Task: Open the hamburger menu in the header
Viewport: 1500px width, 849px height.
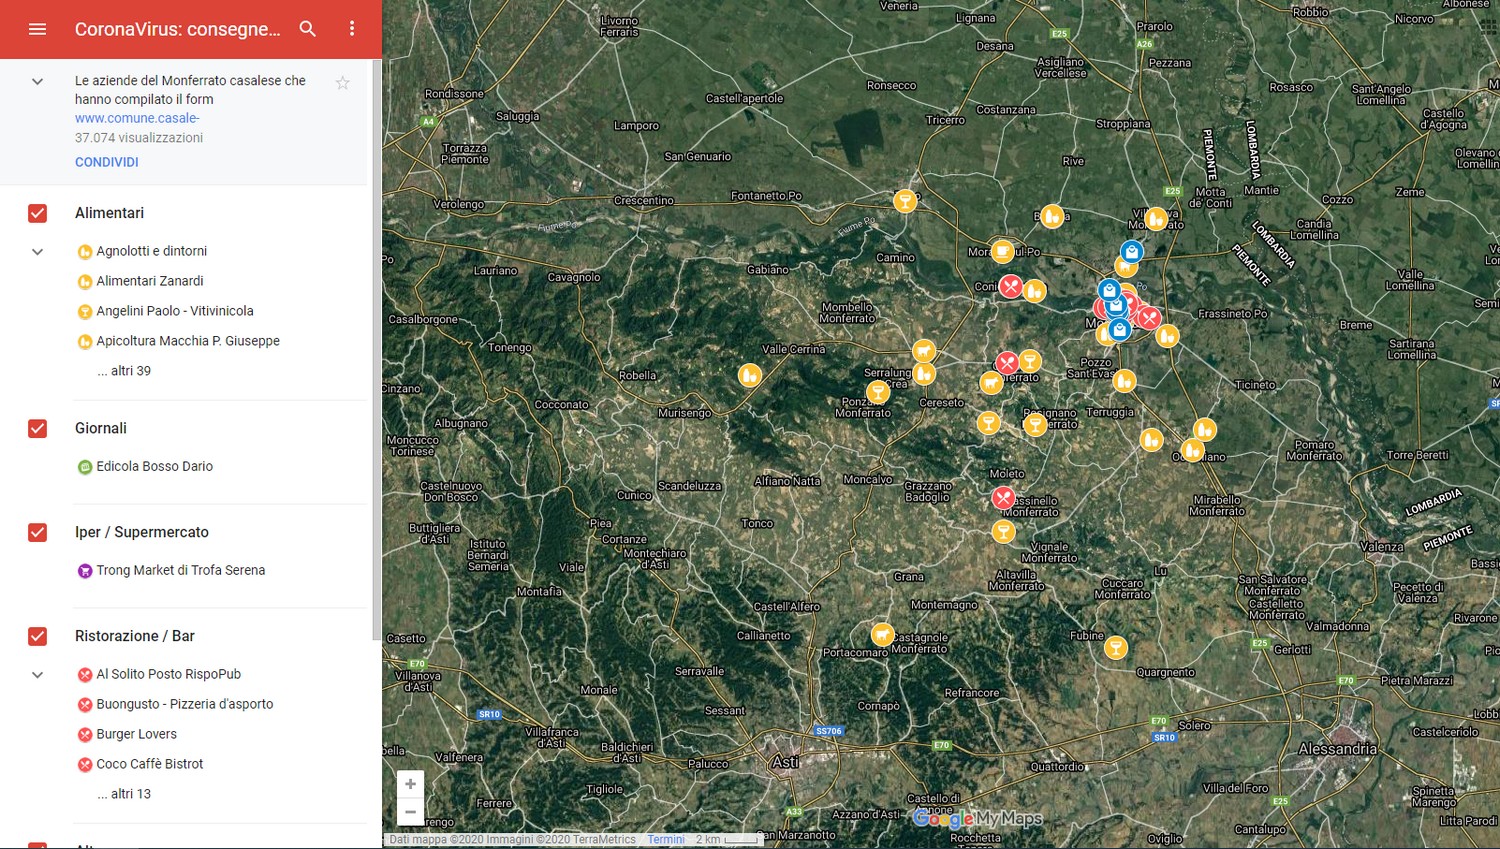Action: (x=37, y=29)
